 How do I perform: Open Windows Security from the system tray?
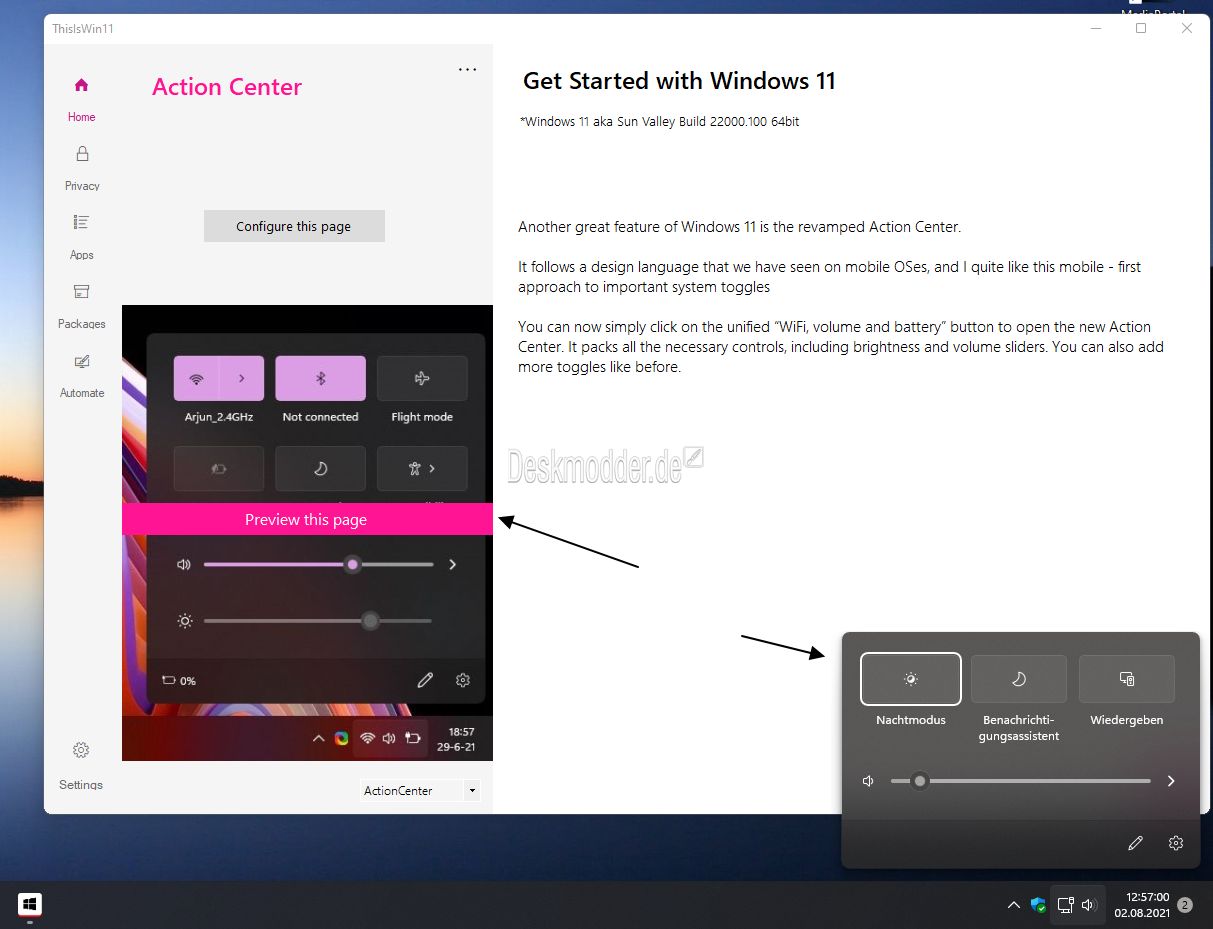point(1038,905)
